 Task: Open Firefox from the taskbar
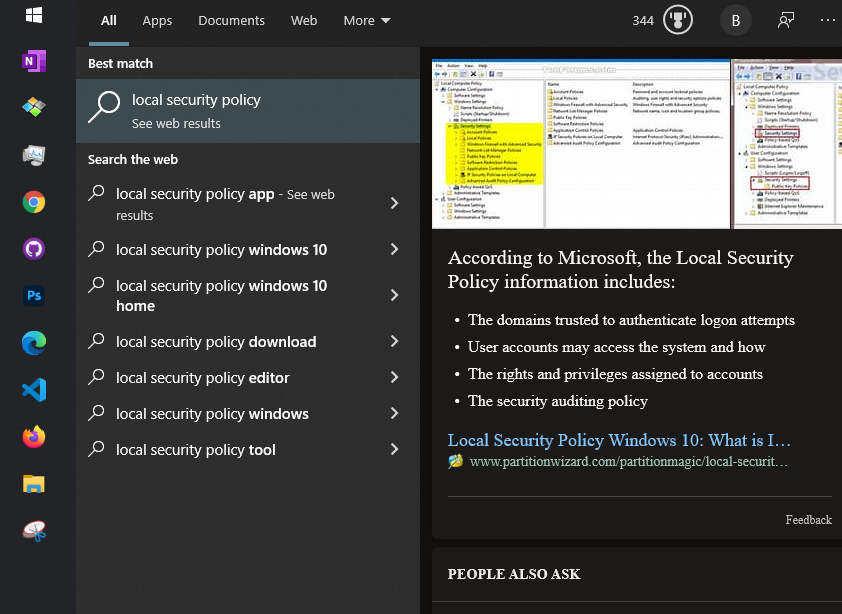point(34,437)
